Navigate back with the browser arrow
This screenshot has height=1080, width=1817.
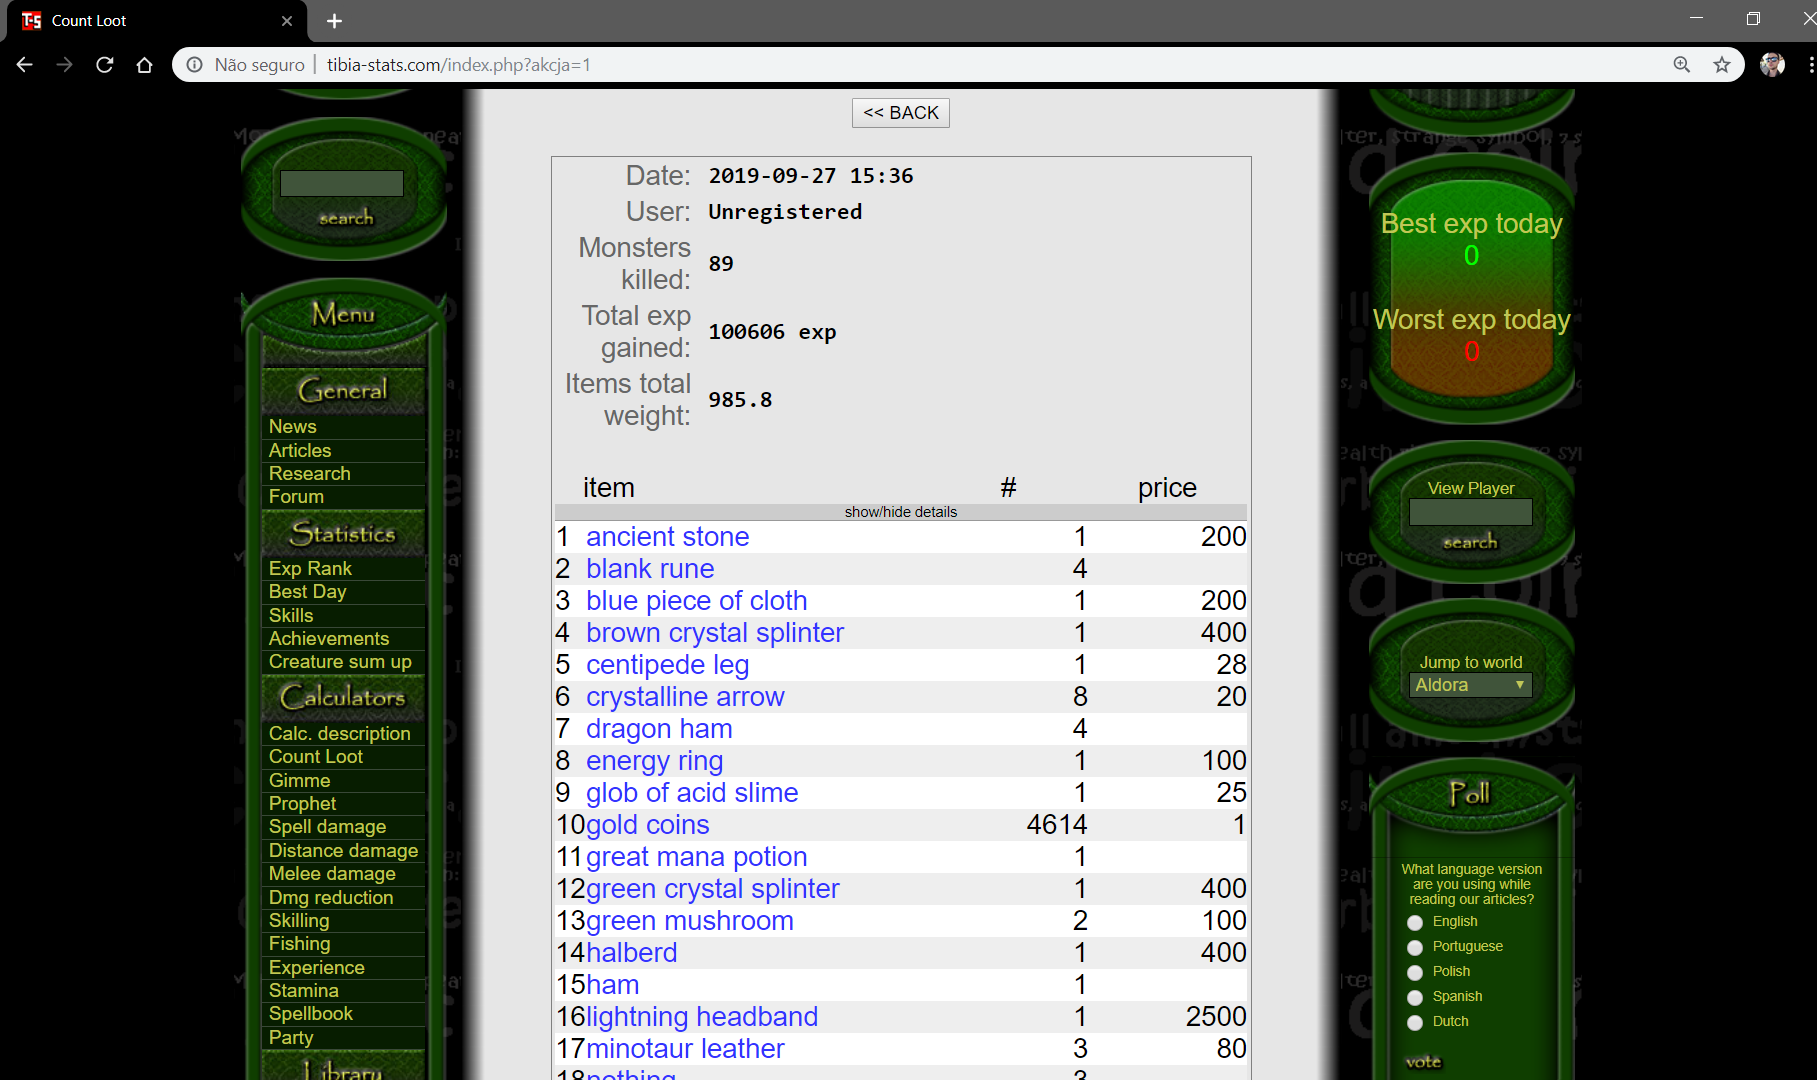point(24,64)
